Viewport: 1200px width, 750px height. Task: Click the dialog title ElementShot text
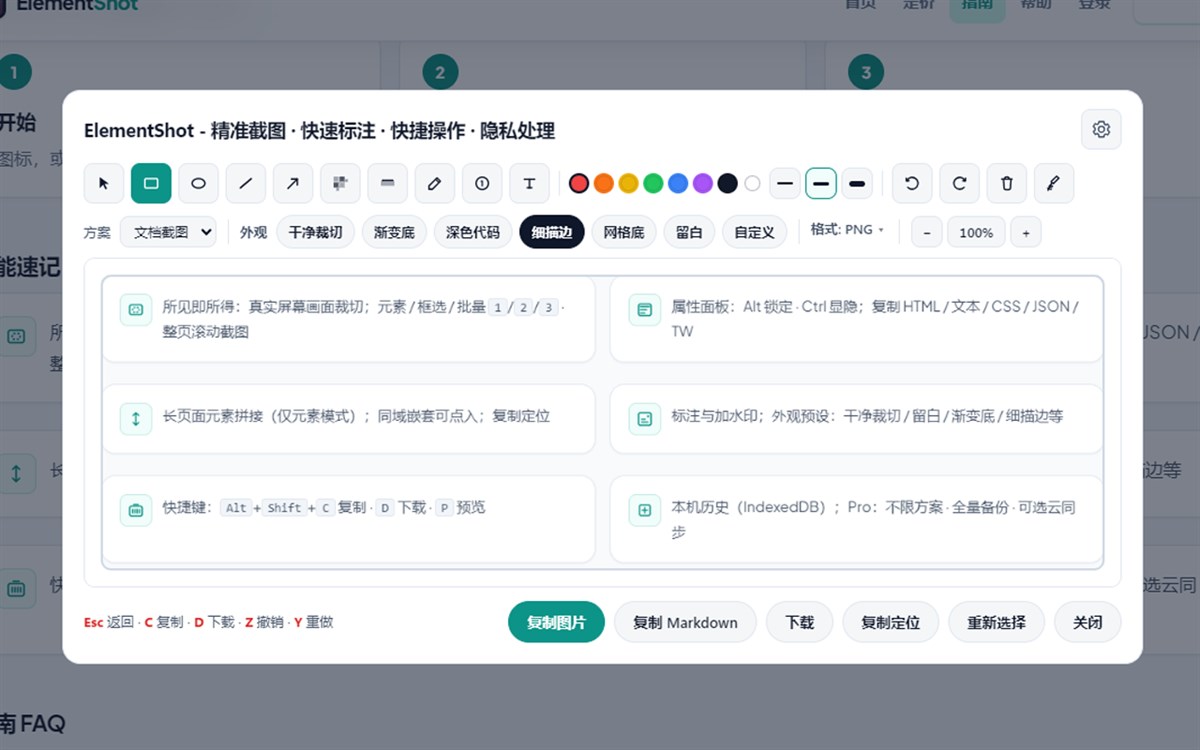(x=319, y=130)
